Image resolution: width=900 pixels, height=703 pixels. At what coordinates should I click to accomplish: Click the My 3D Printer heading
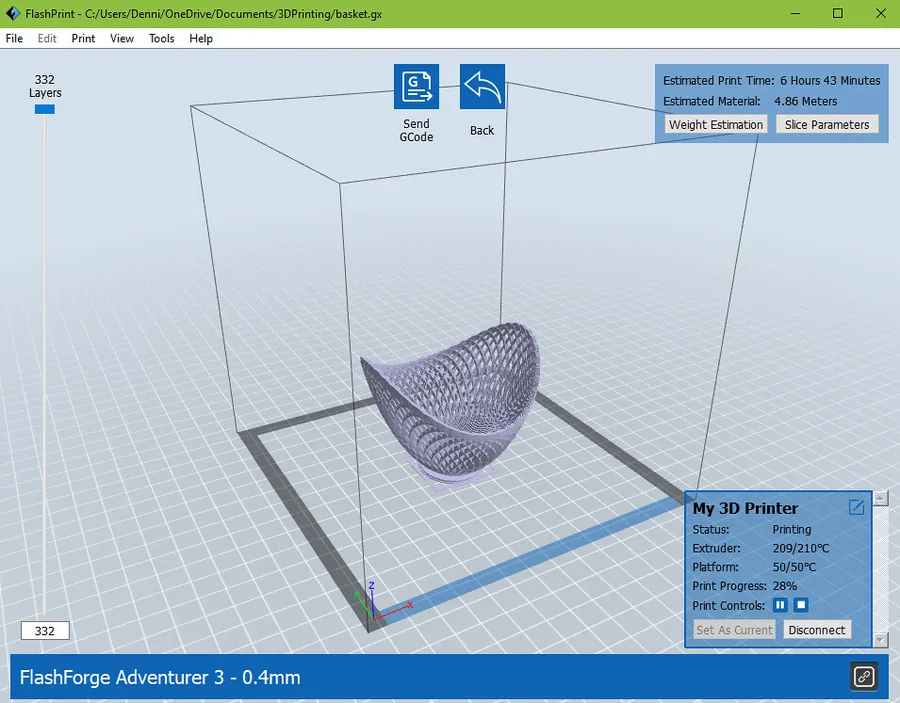[x=745, y=508]
